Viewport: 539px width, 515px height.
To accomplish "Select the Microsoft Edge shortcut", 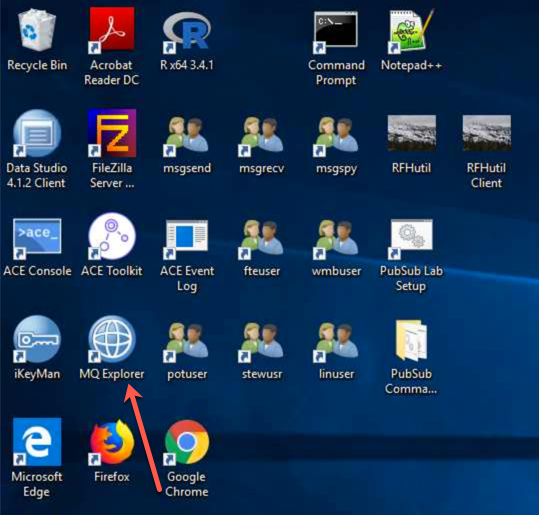I will (37, 442).
